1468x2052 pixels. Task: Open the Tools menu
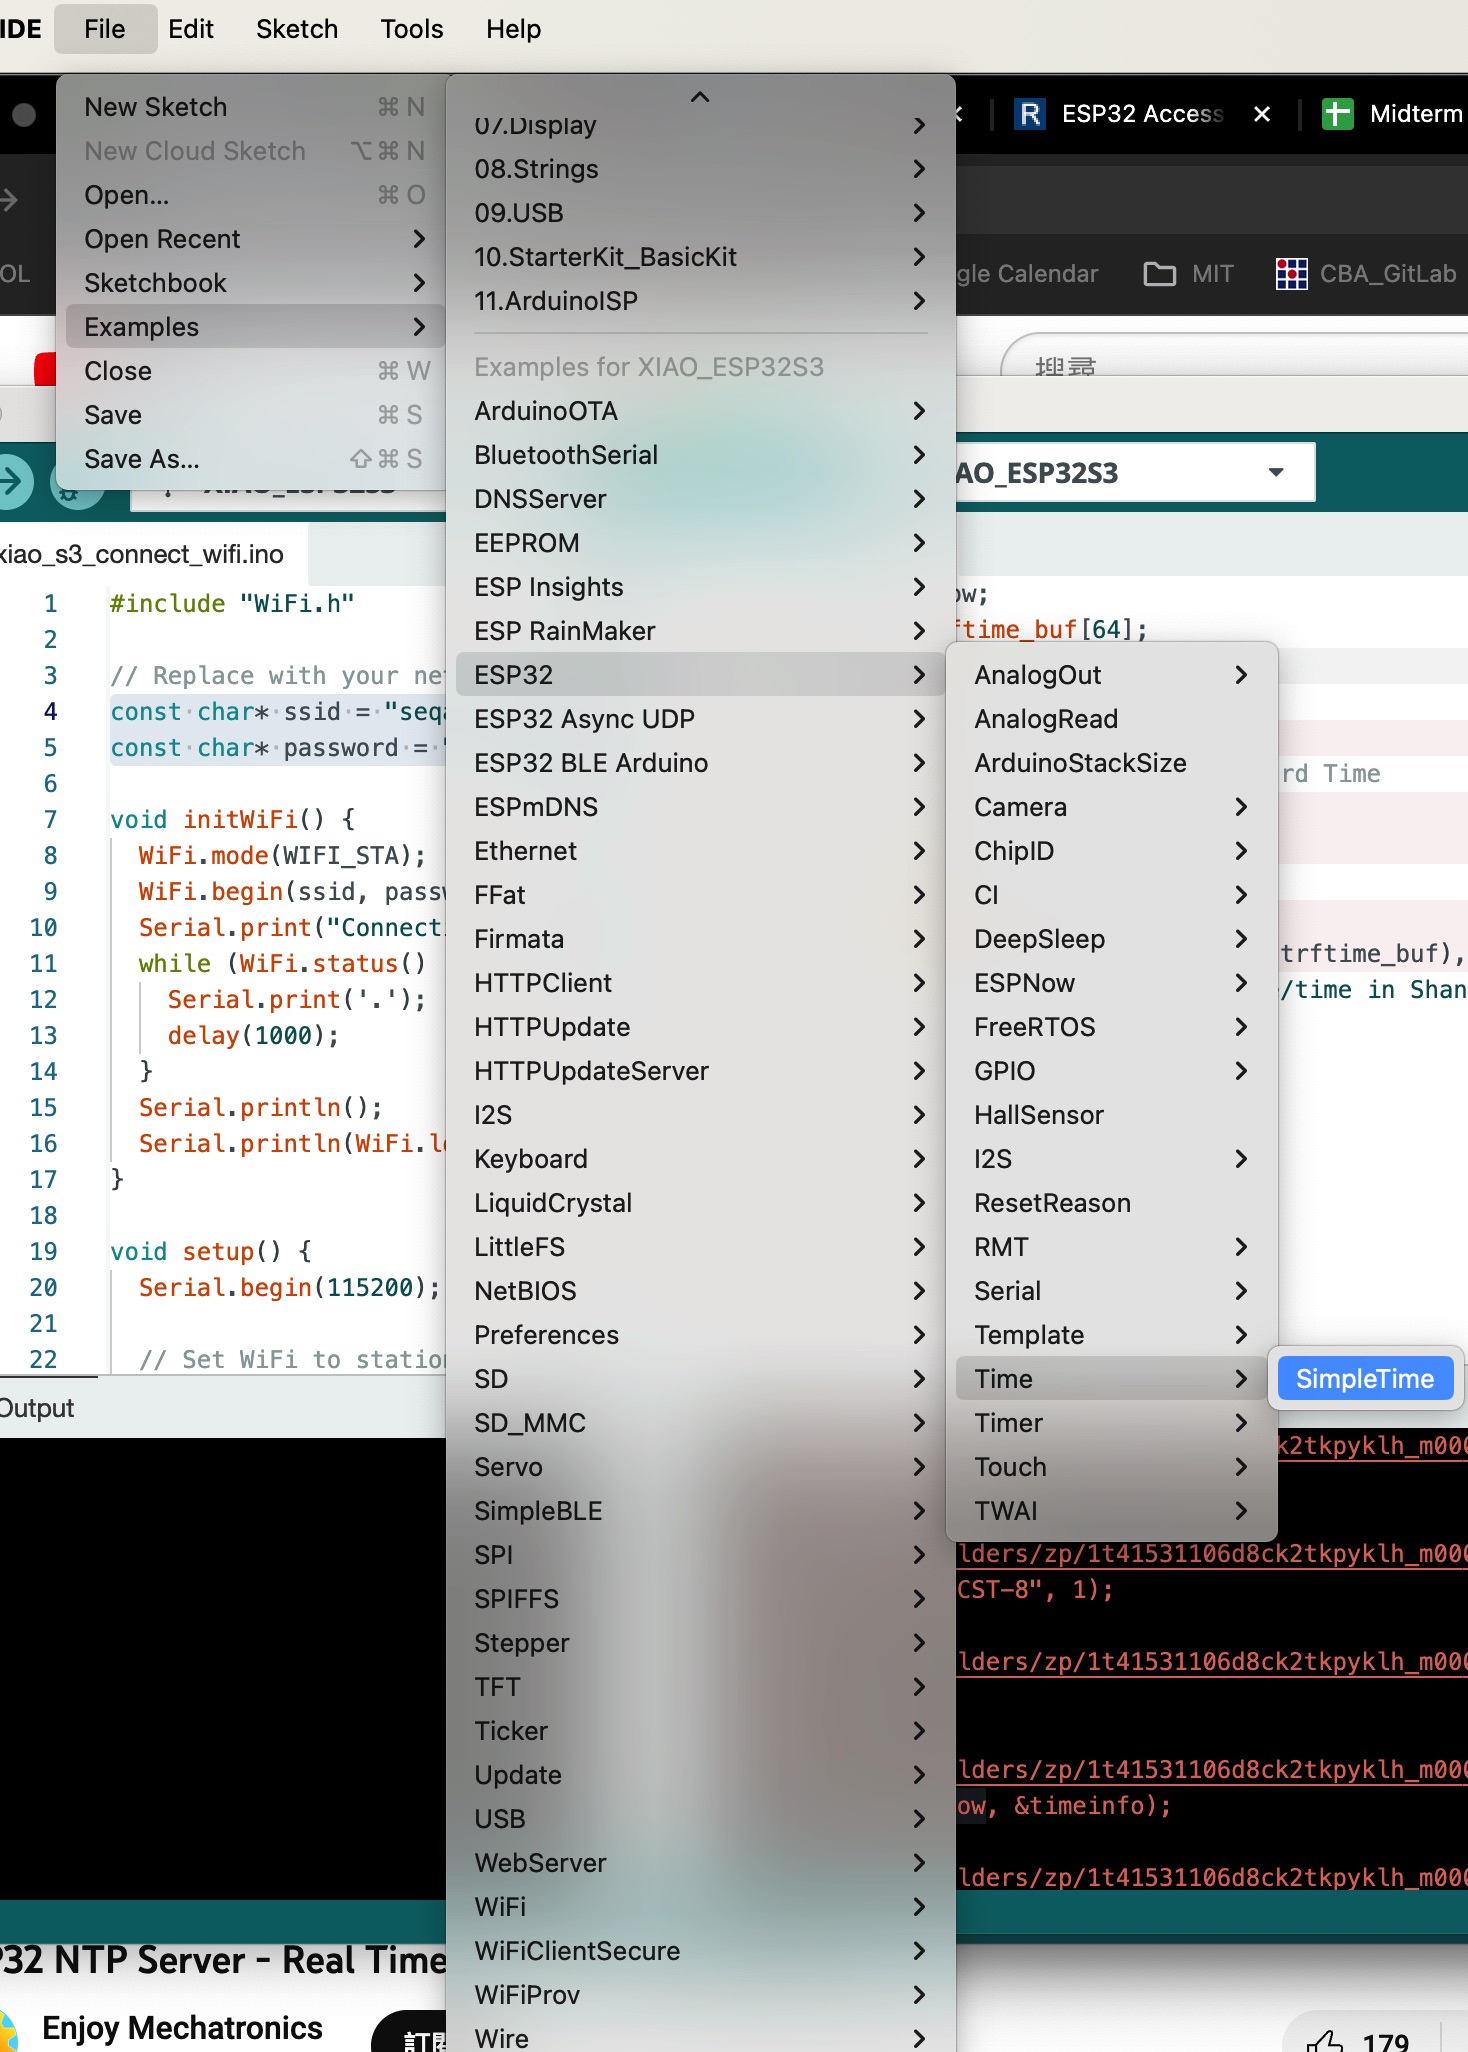411,29
